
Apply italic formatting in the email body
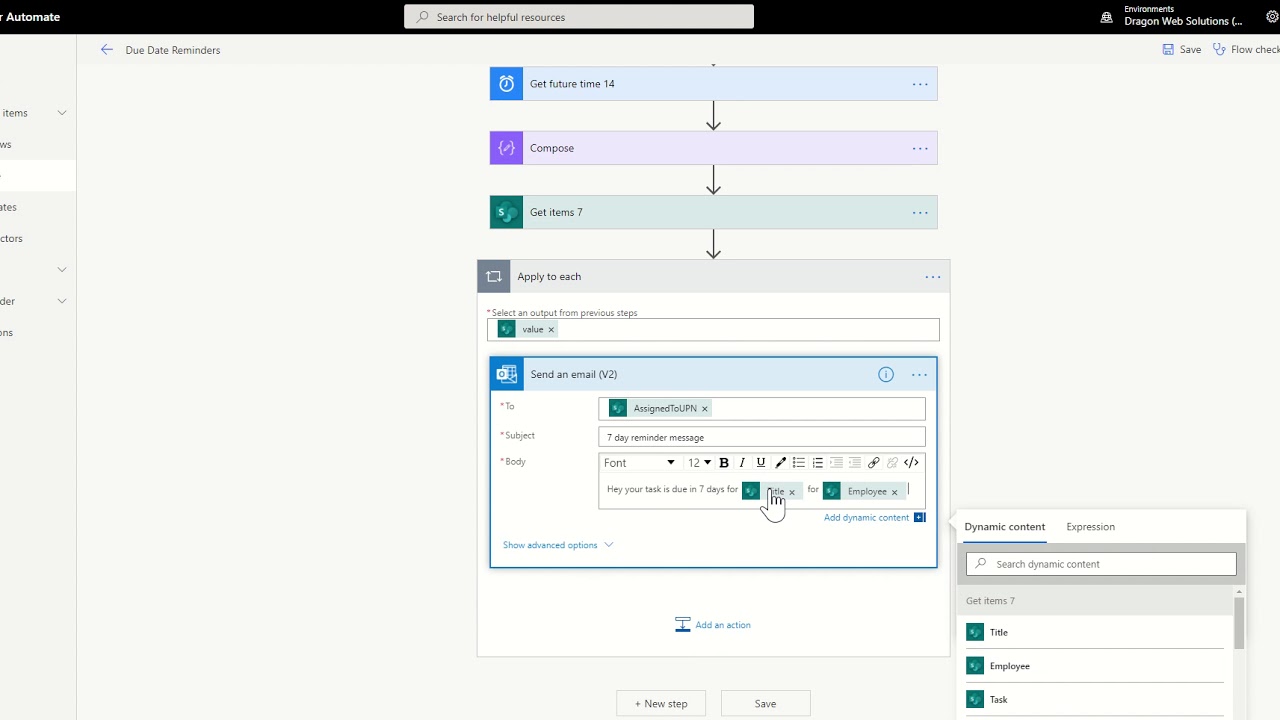pyautogui.click(x=742, y=462)
